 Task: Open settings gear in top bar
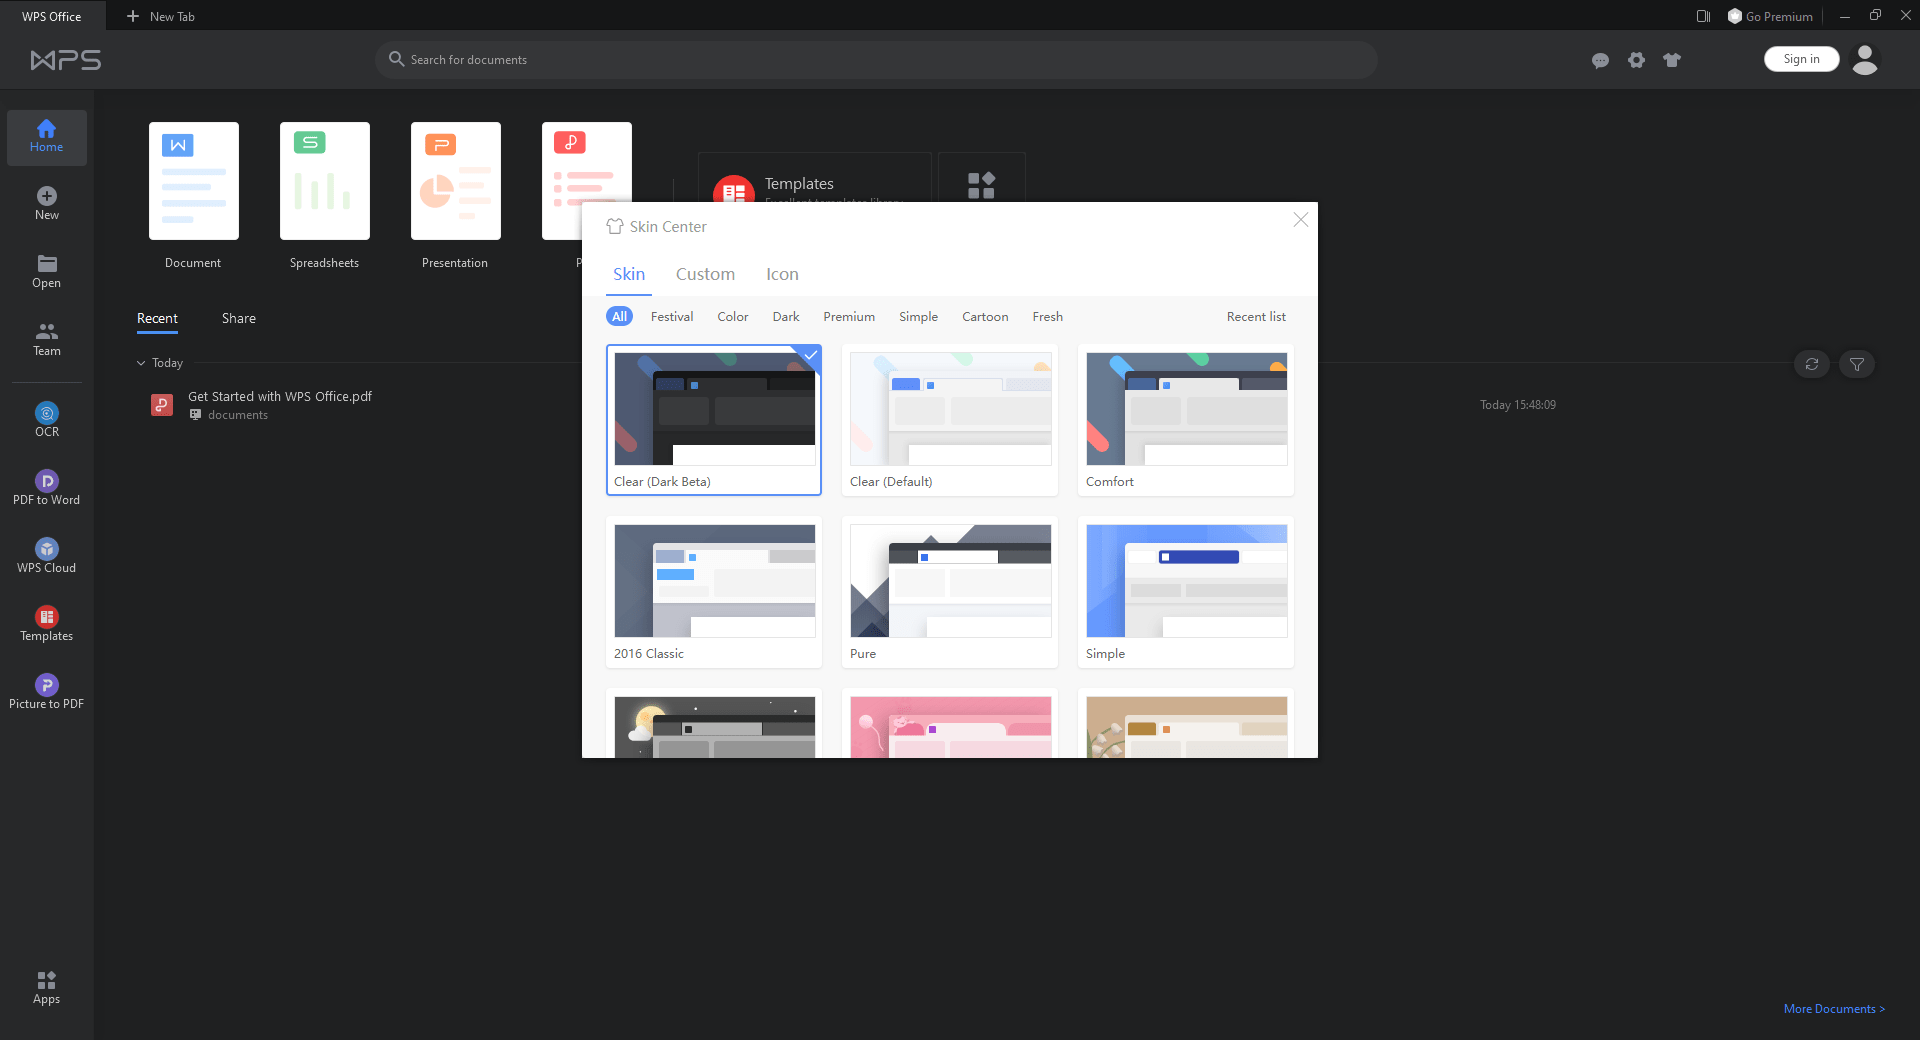click(x=1636, y=60)
